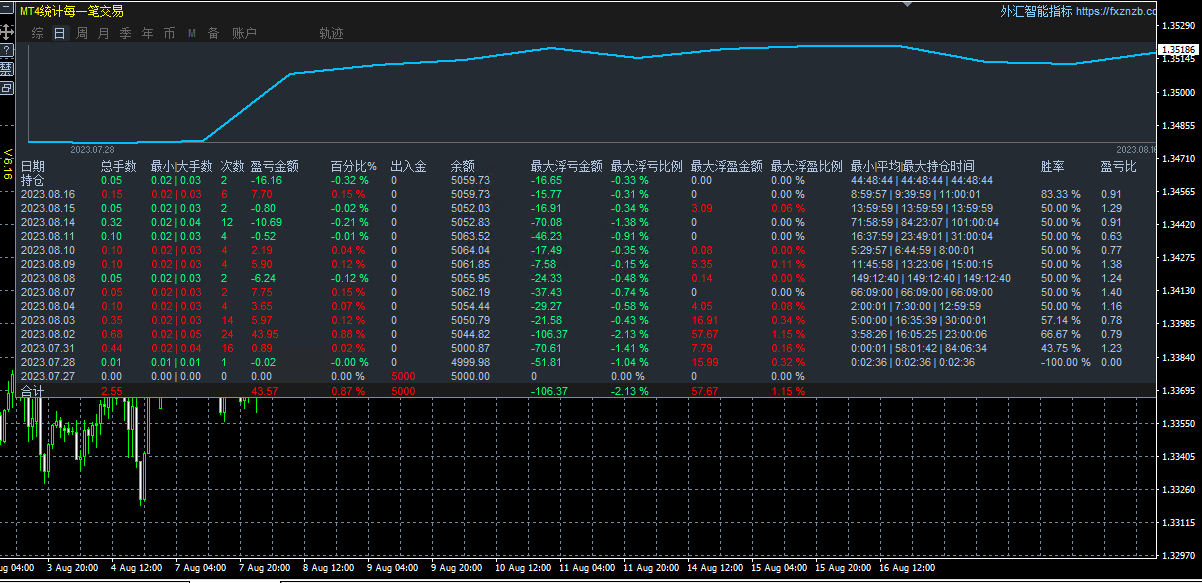Select the 2023.07.28 date row in table
Image resolution: width=1202 pixels, height=583 pixels.
48,362
